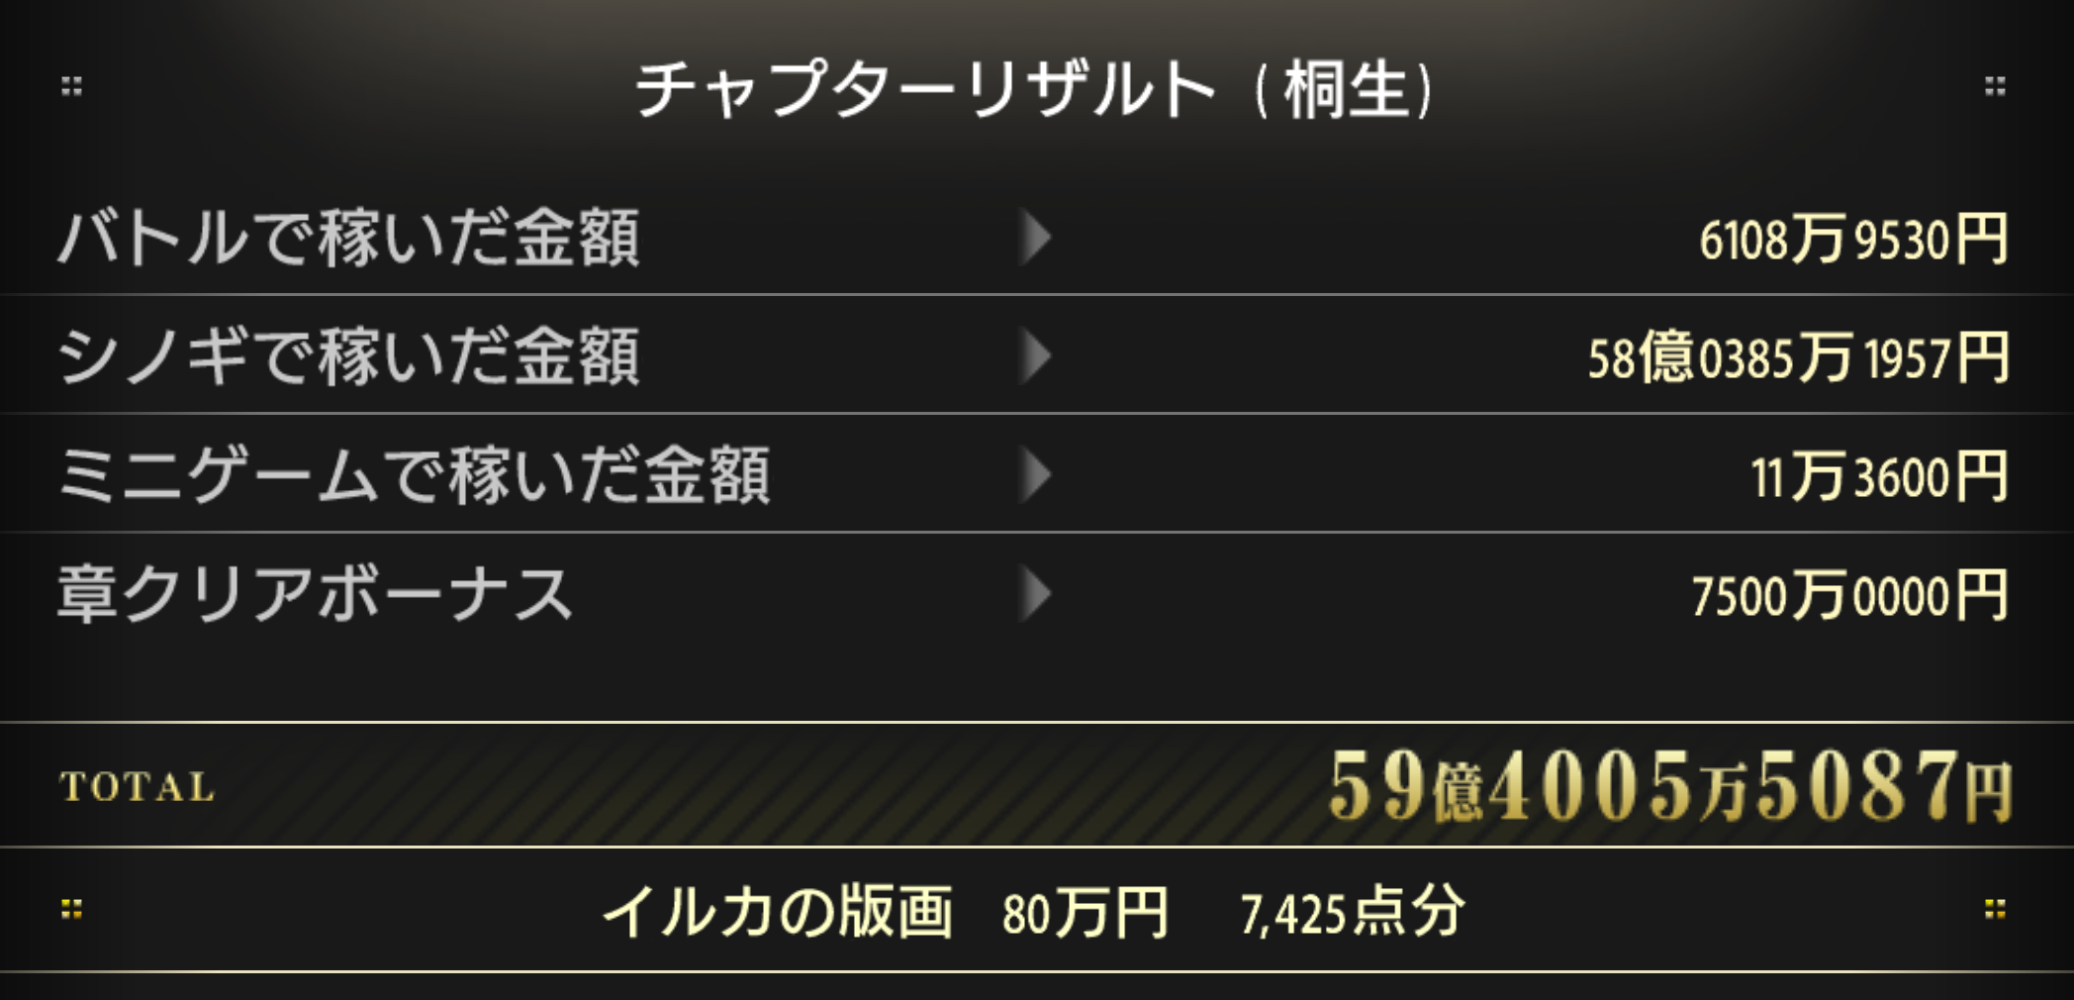The image size is (2074, 1000).
Task: Click the white dotted icon left of title
Action: (71, 86)
